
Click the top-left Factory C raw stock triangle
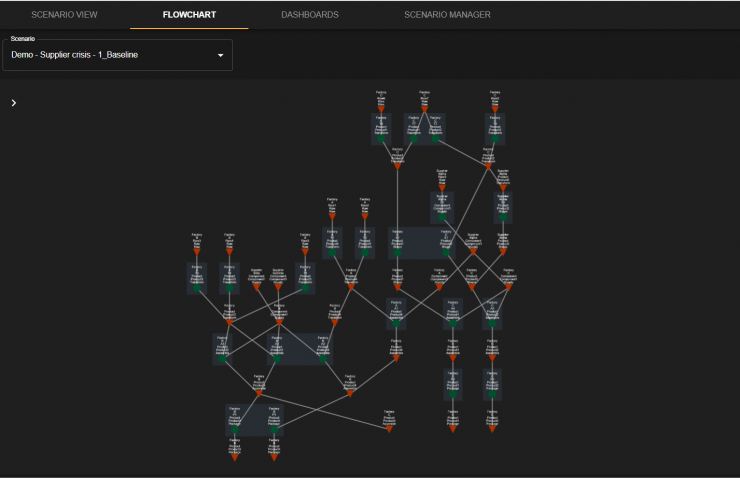click(381, 109)
